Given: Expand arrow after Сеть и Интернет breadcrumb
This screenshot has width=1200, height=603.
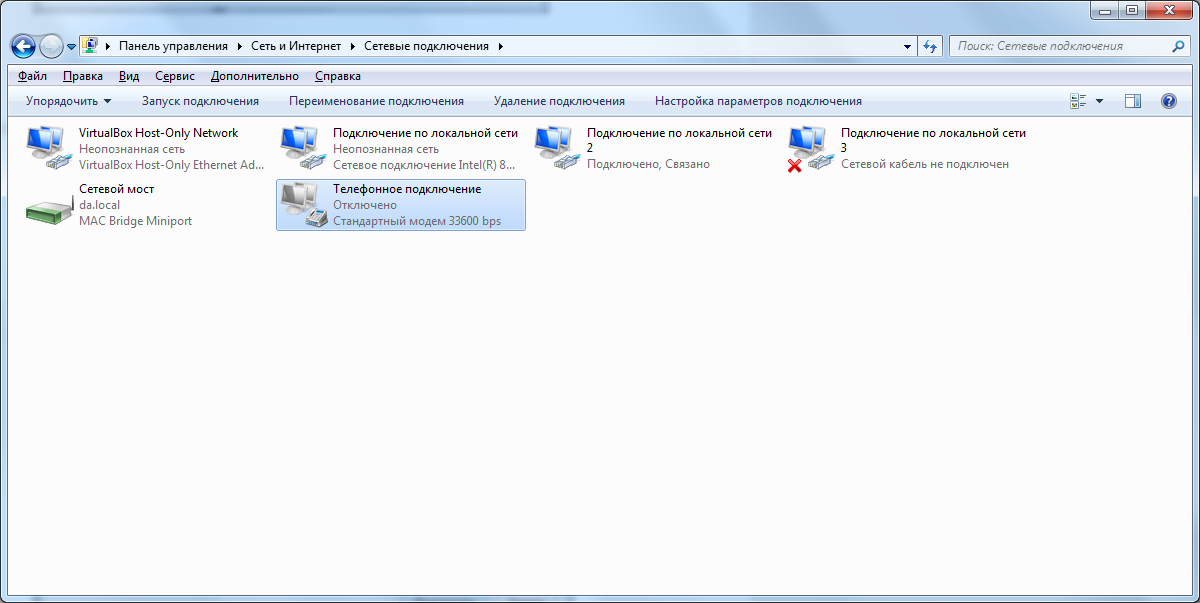Looking at the screenshot, I should 352,46.
